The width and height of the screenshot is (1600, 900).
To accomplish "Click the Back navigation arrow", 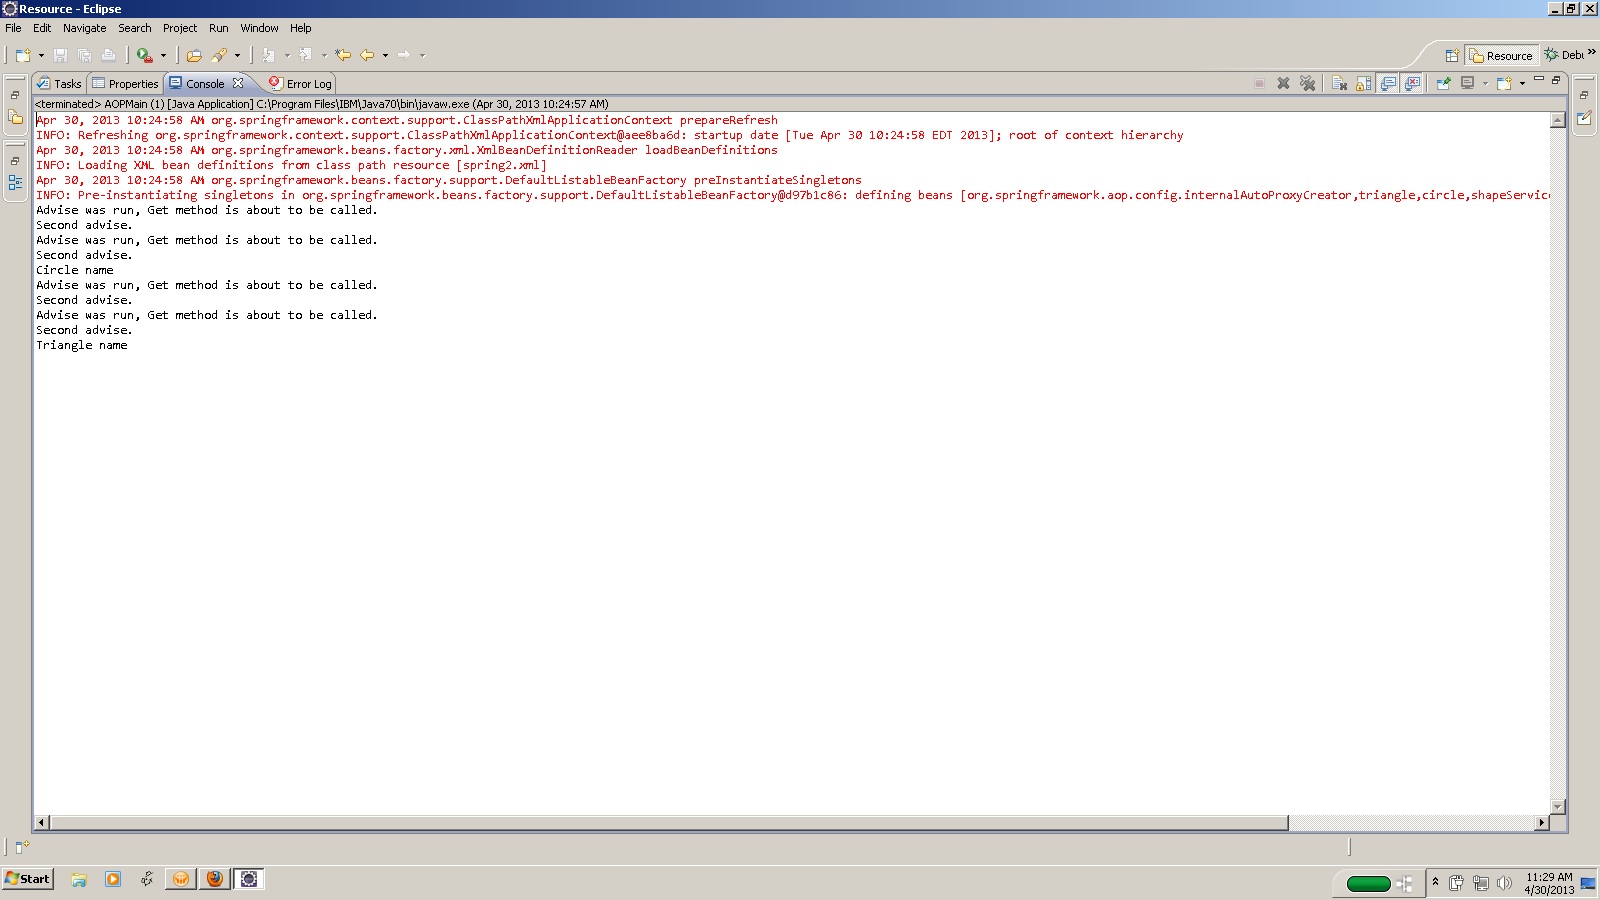I will (x=367, y=55).
